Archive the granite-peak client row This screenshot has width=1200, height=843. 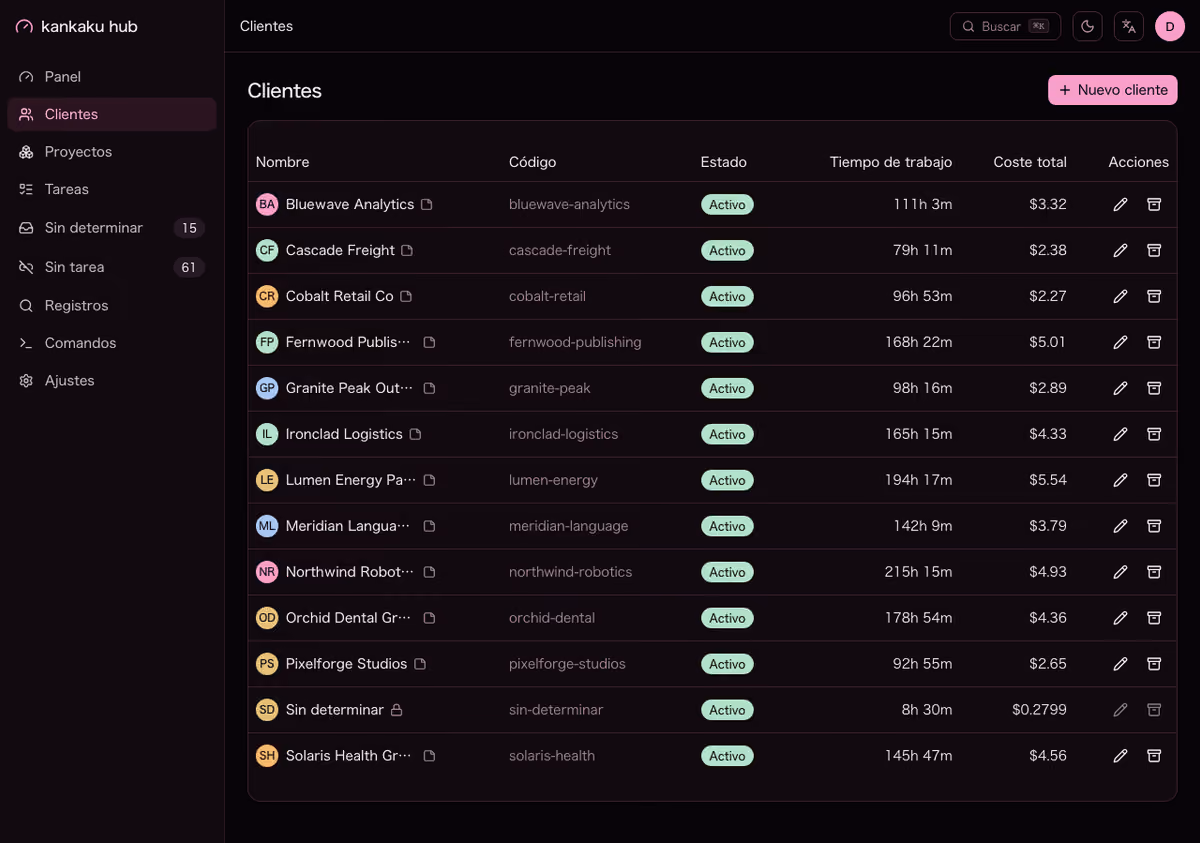pos(1154,388)
